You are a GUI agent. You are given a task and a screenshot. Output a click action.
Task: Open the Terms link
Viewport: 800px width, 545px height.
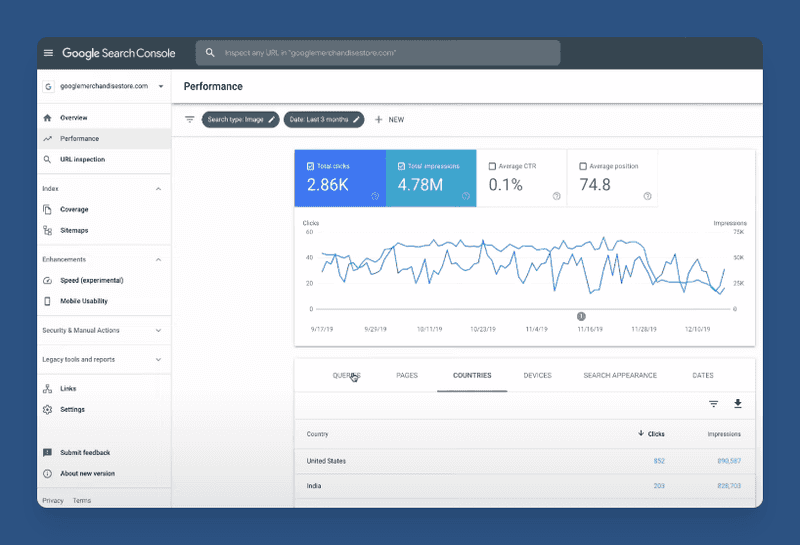(x=82, y=501)
